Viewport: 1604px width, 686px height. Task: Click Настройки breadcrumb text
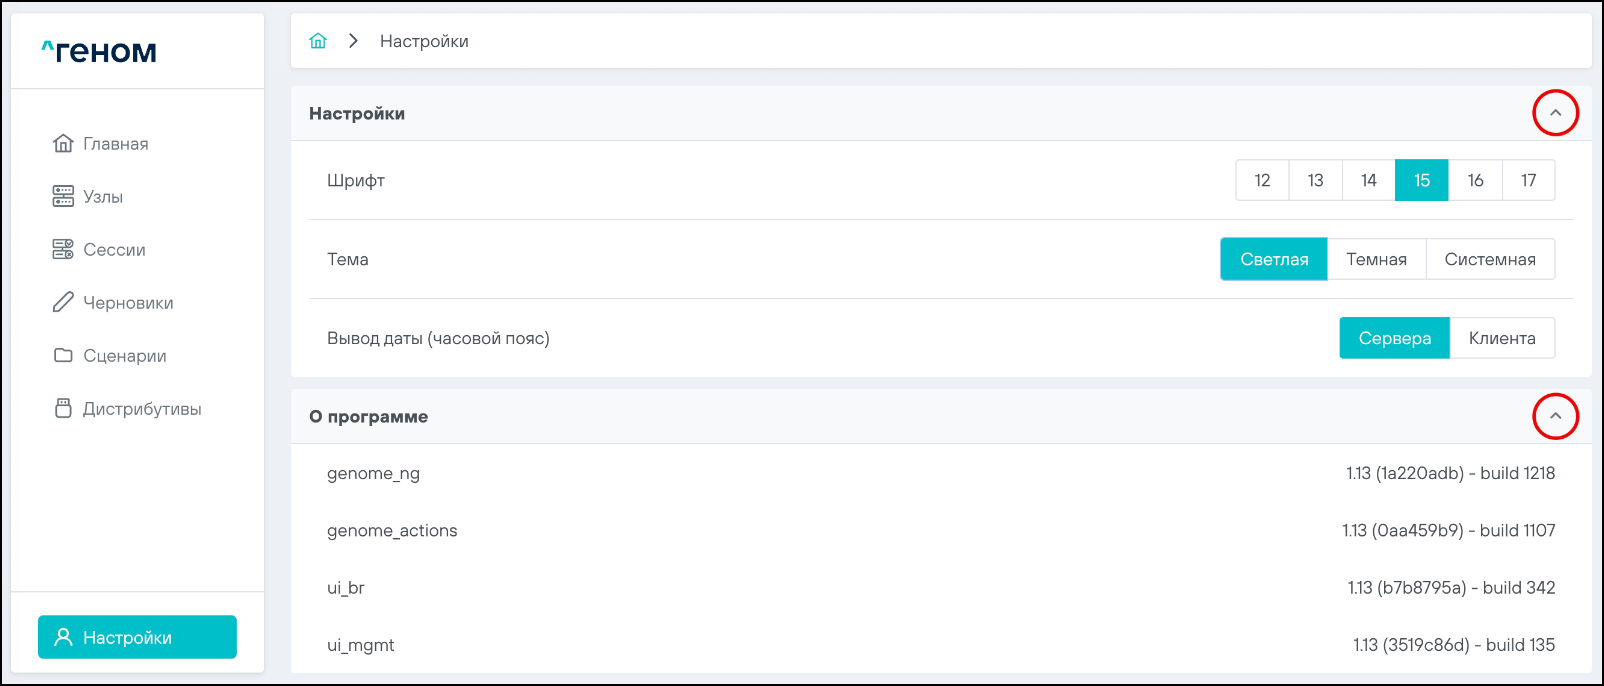tap(424, 41)
